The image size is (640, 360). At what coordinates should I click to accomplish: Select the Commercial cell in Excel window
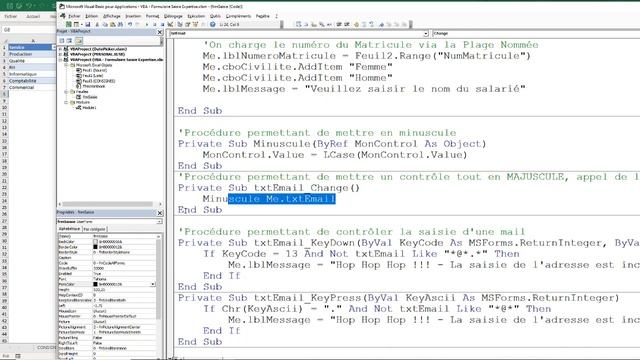pos(32,87)
